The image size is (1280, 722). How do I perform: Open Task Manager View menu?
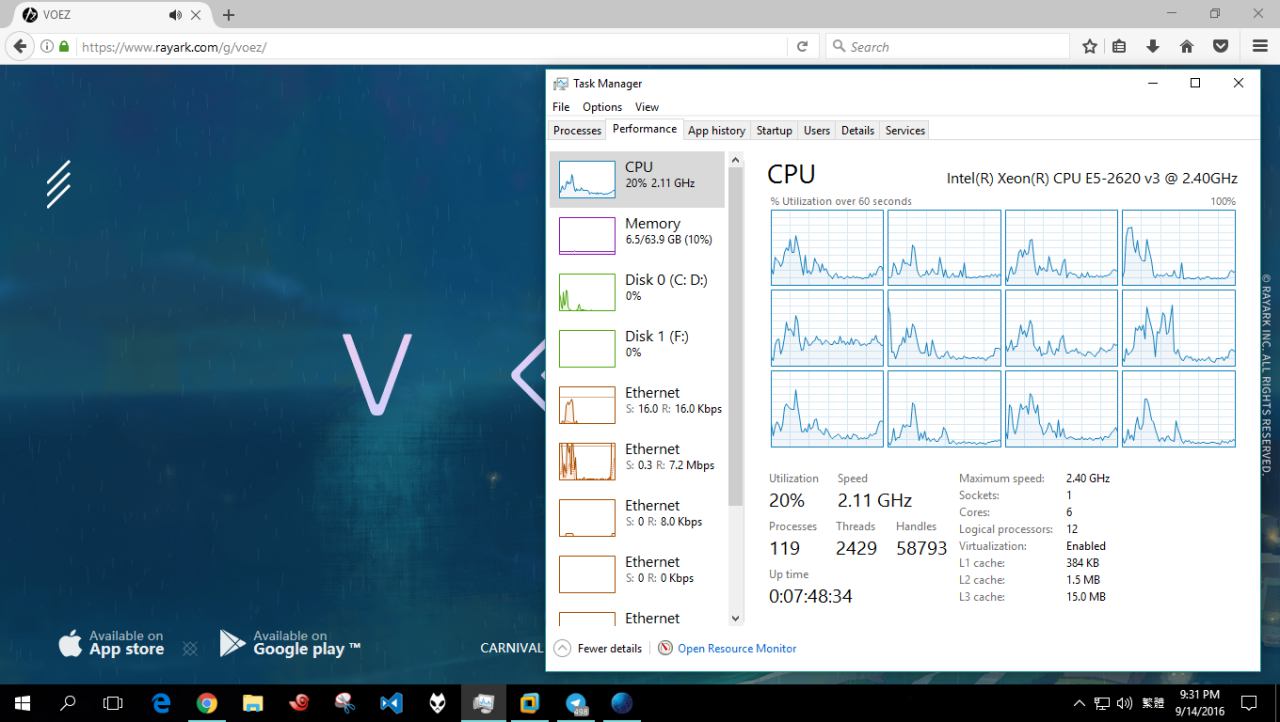click(647, 107)
